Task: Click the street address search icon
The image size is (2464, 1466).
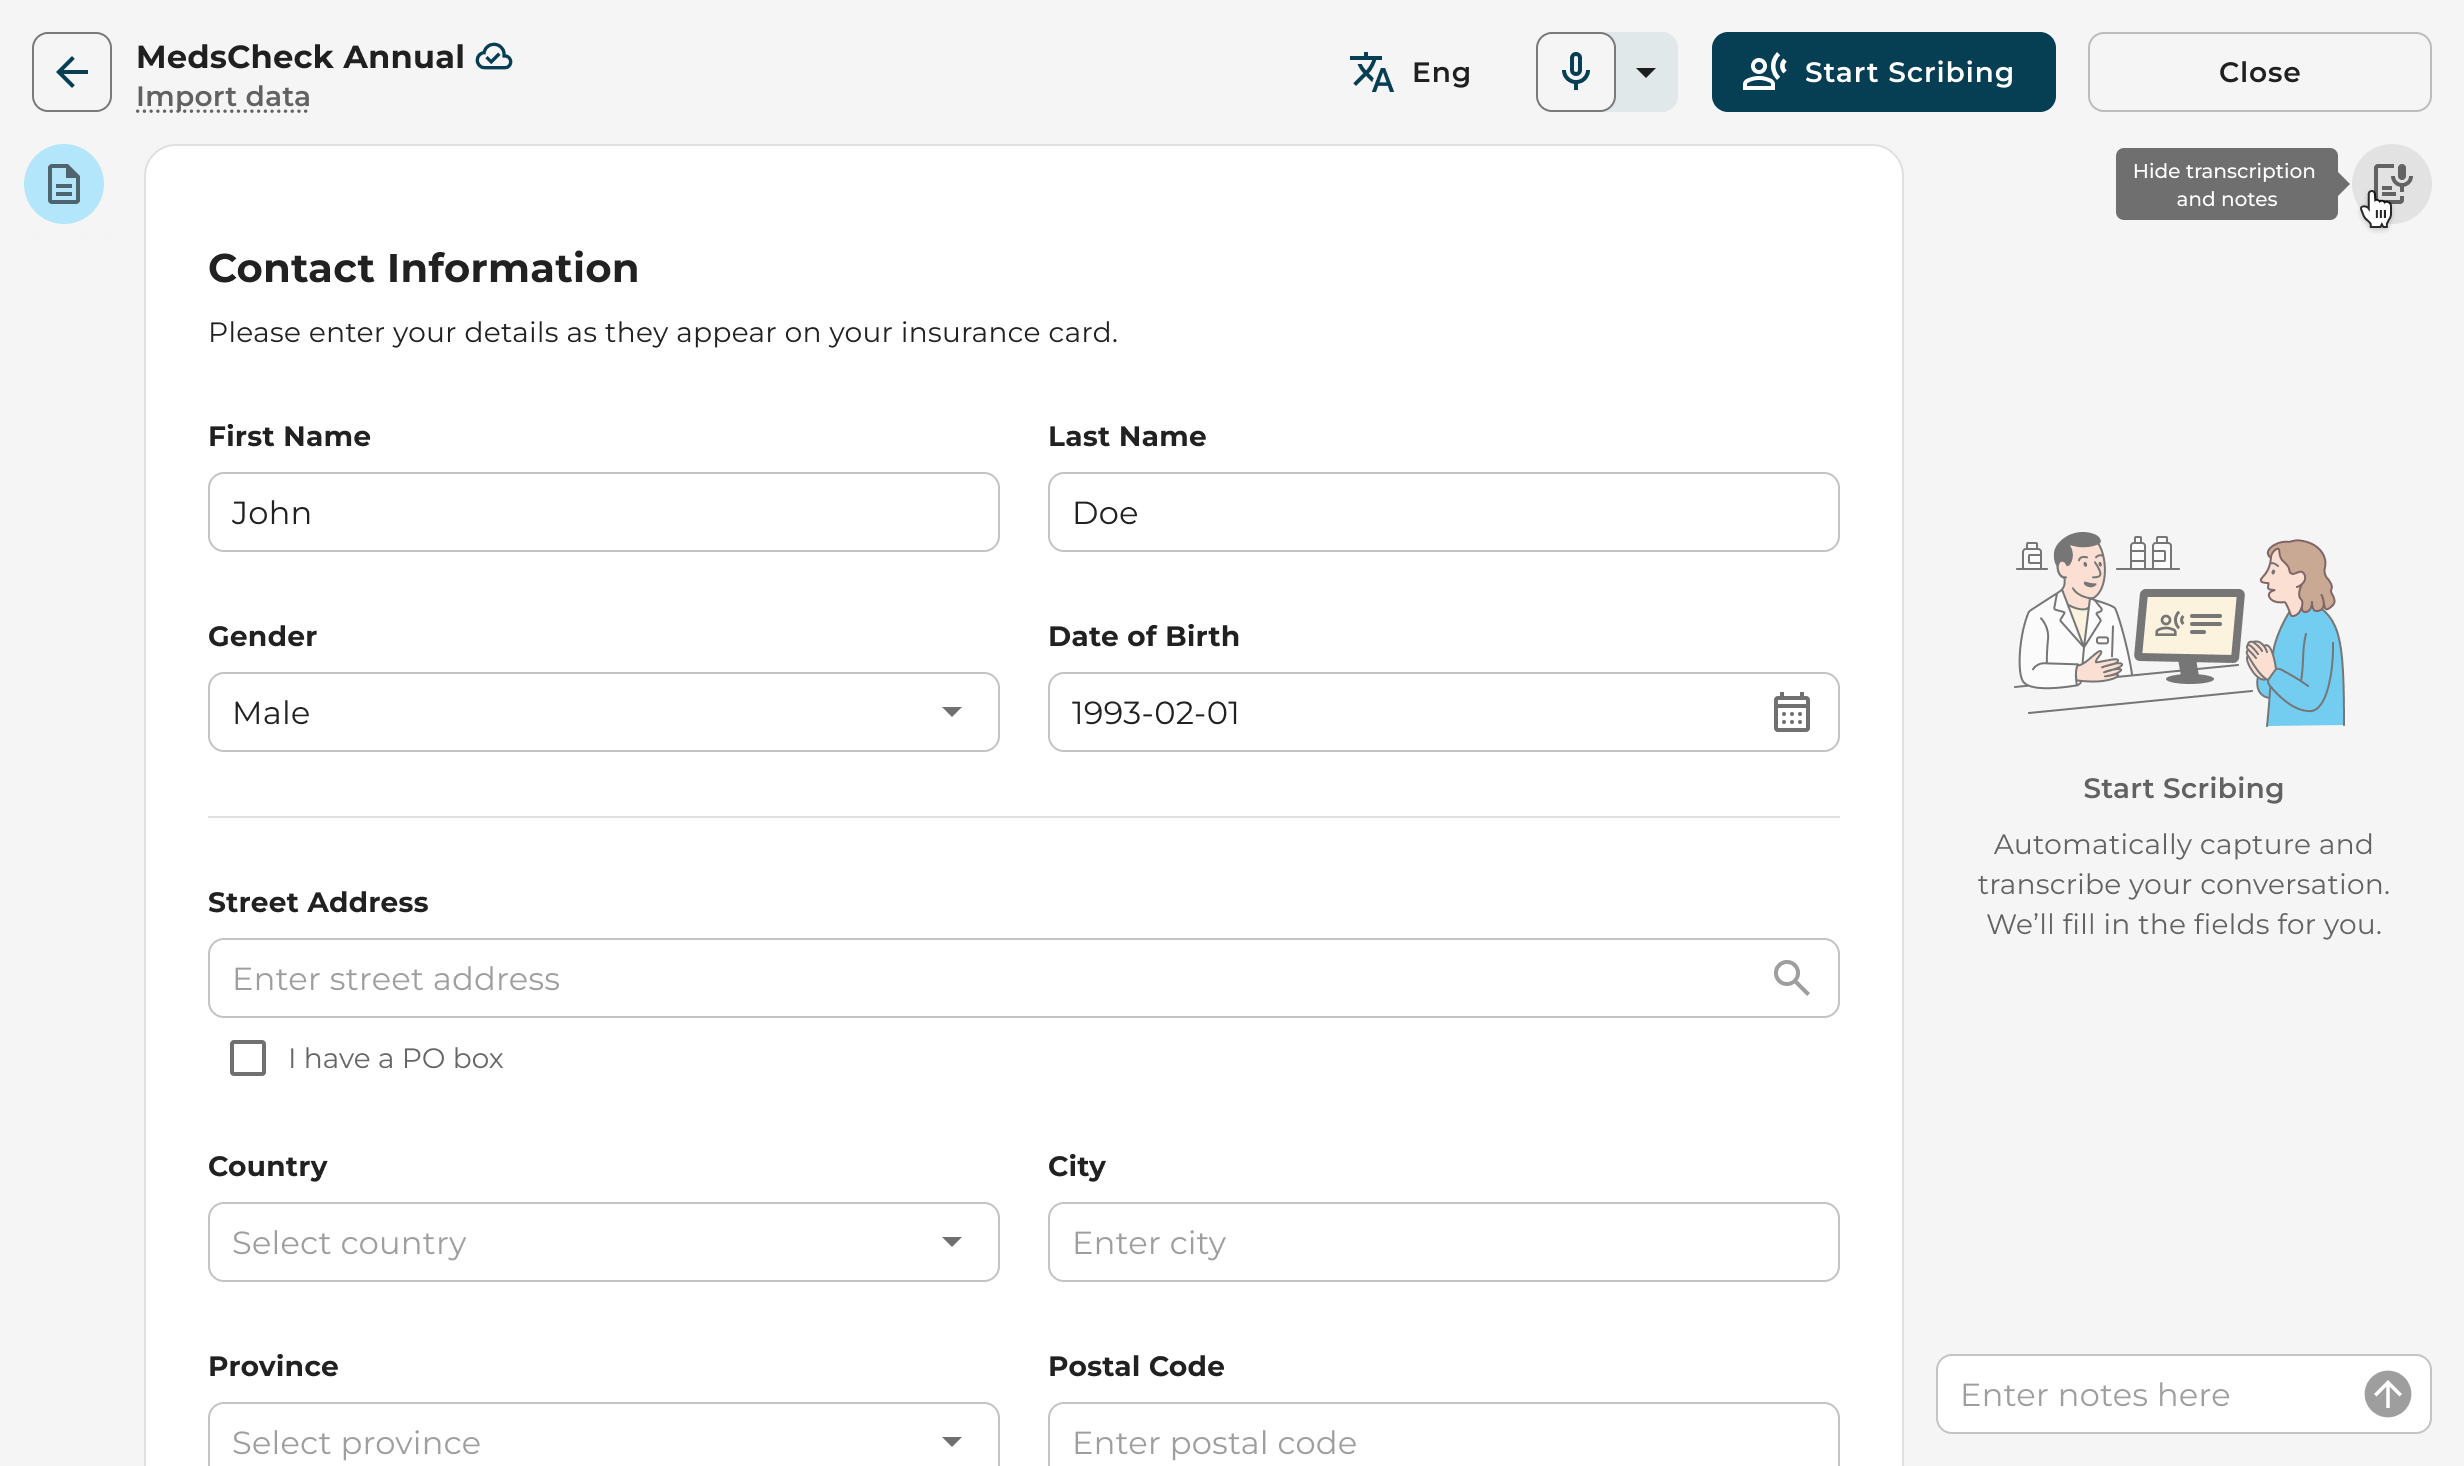Action: point(1792,978)
